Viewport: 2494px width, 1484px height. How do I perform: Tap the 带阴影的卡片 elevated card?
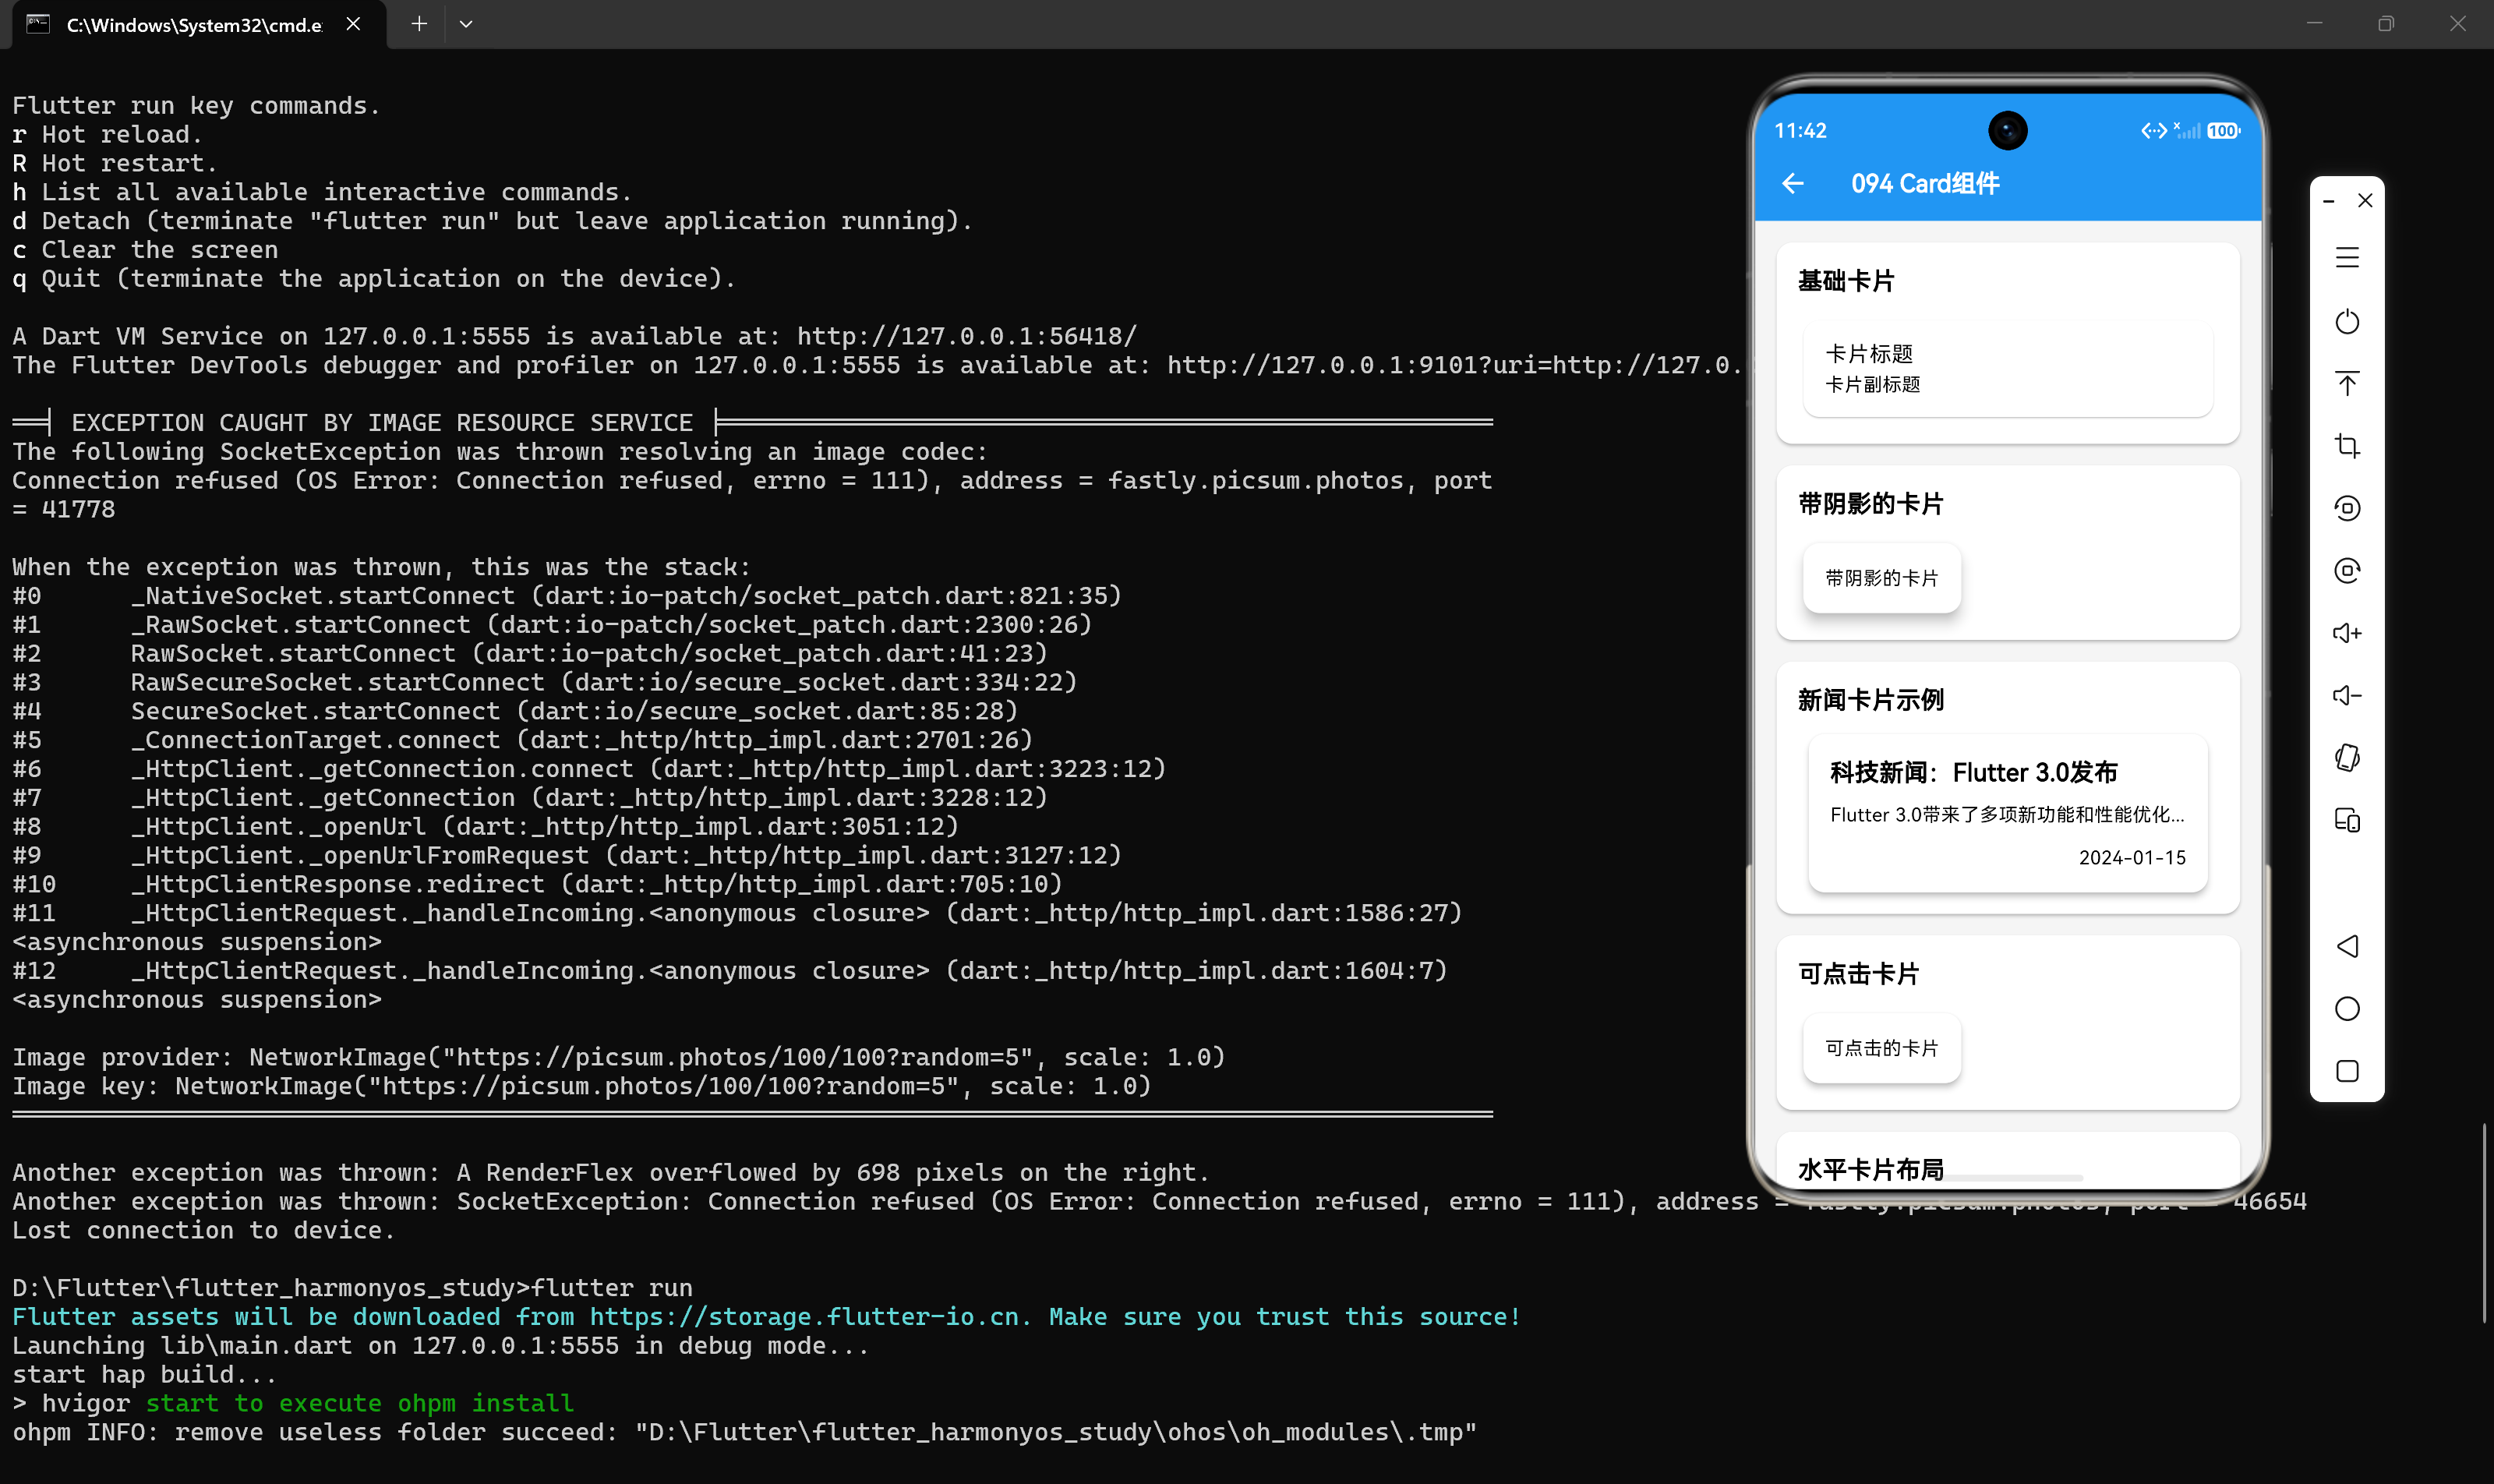pos(1881,578)
